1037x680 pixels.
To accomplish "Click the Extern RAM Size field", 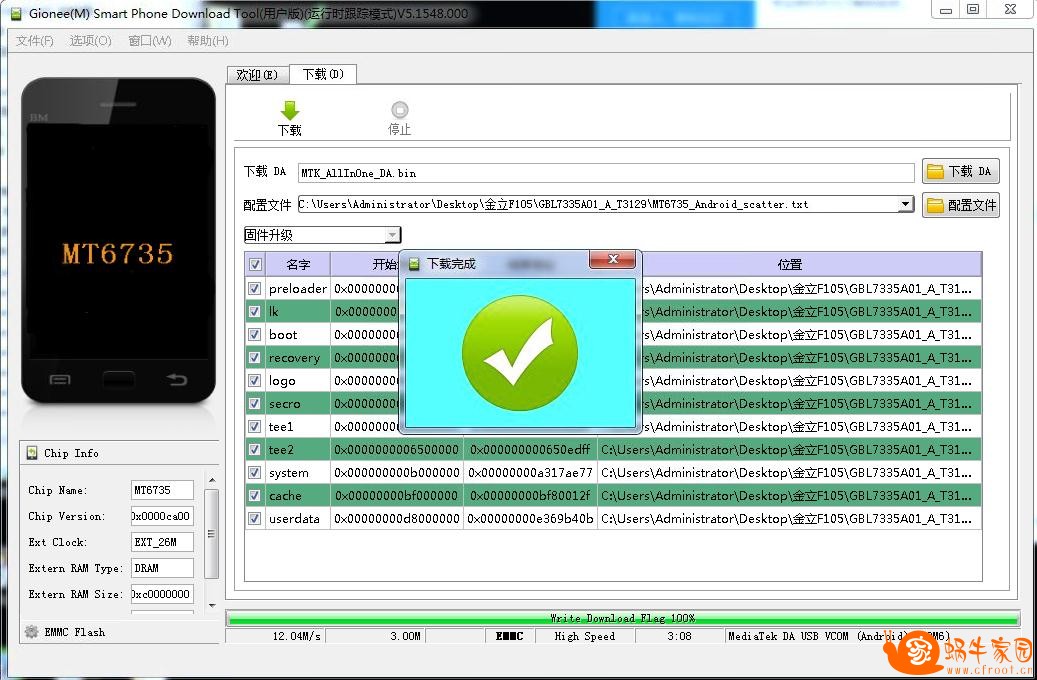I will tap(162, 594).
